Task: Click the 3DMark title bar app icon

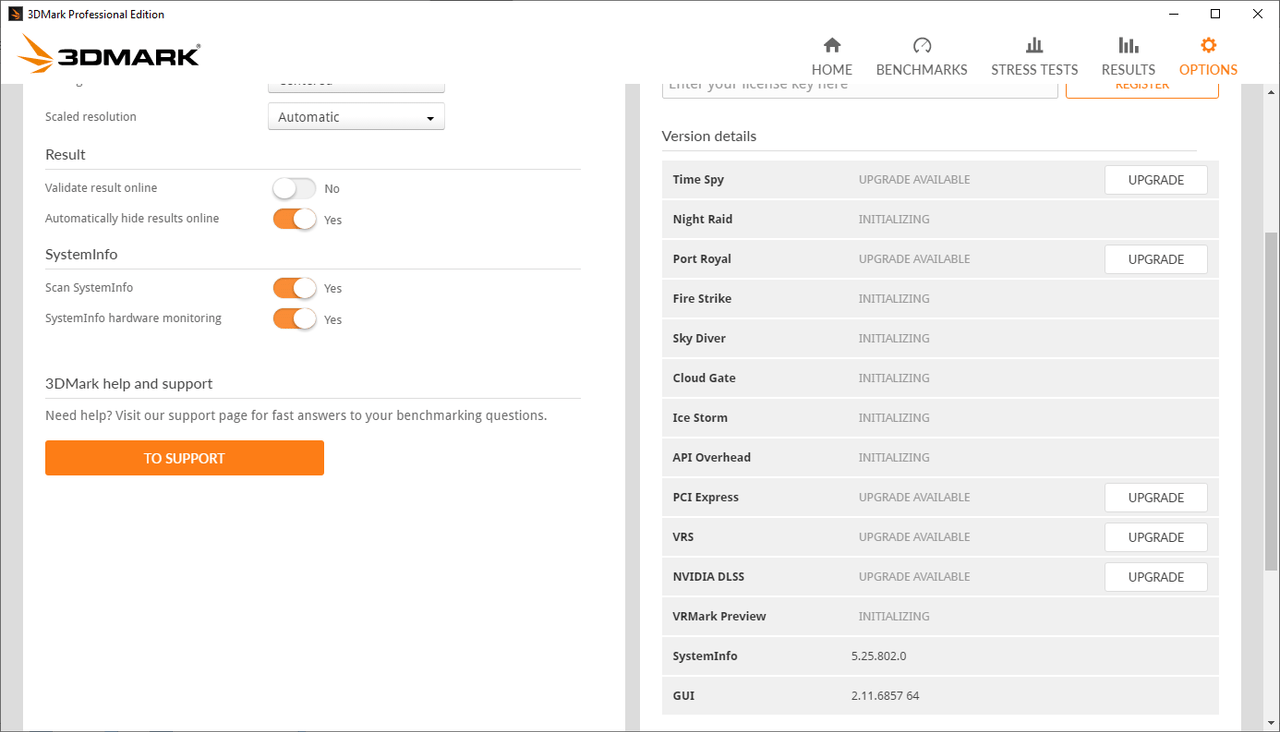Action: 15,14
